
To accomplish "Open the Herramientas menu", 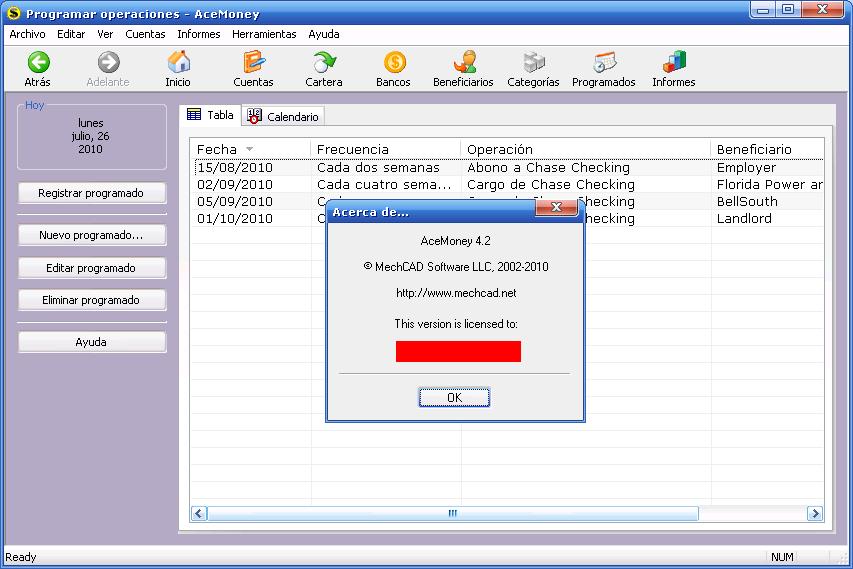I will pyautogui.click(x=264, y=34).
